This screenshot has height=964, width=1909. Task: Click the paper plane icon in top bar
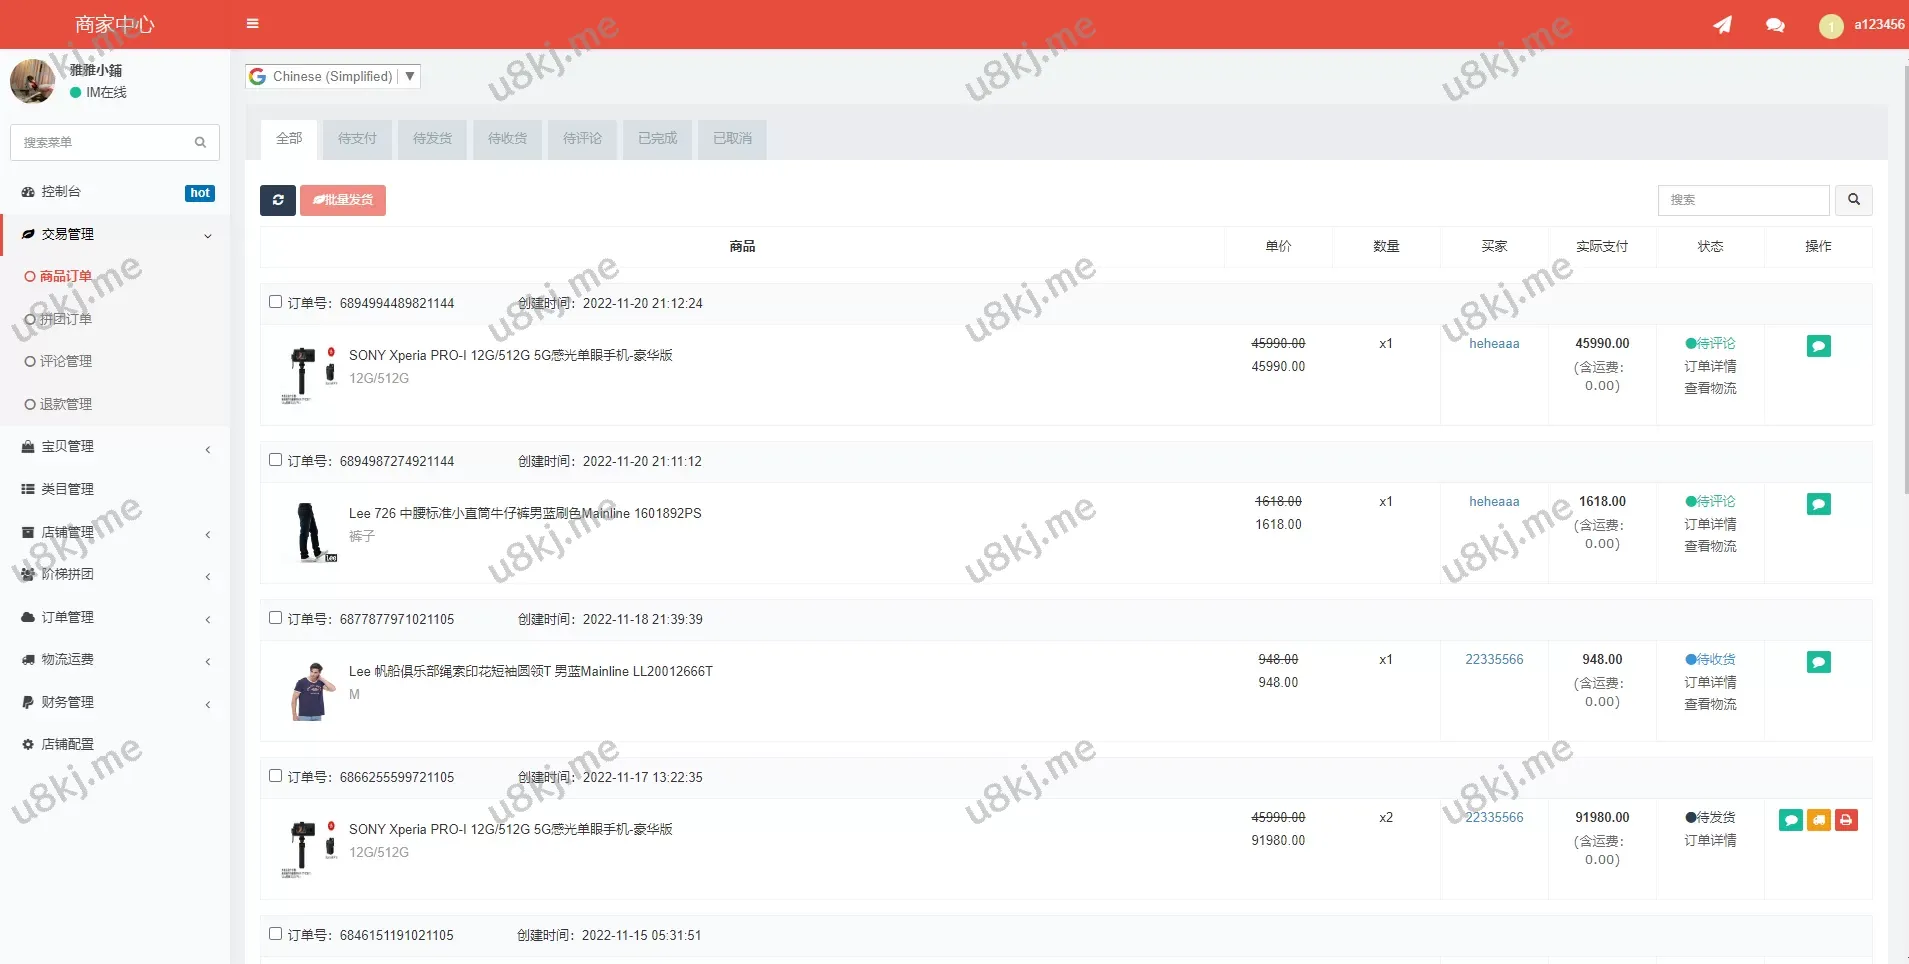pyautogui.click(x=1722, y=25)
